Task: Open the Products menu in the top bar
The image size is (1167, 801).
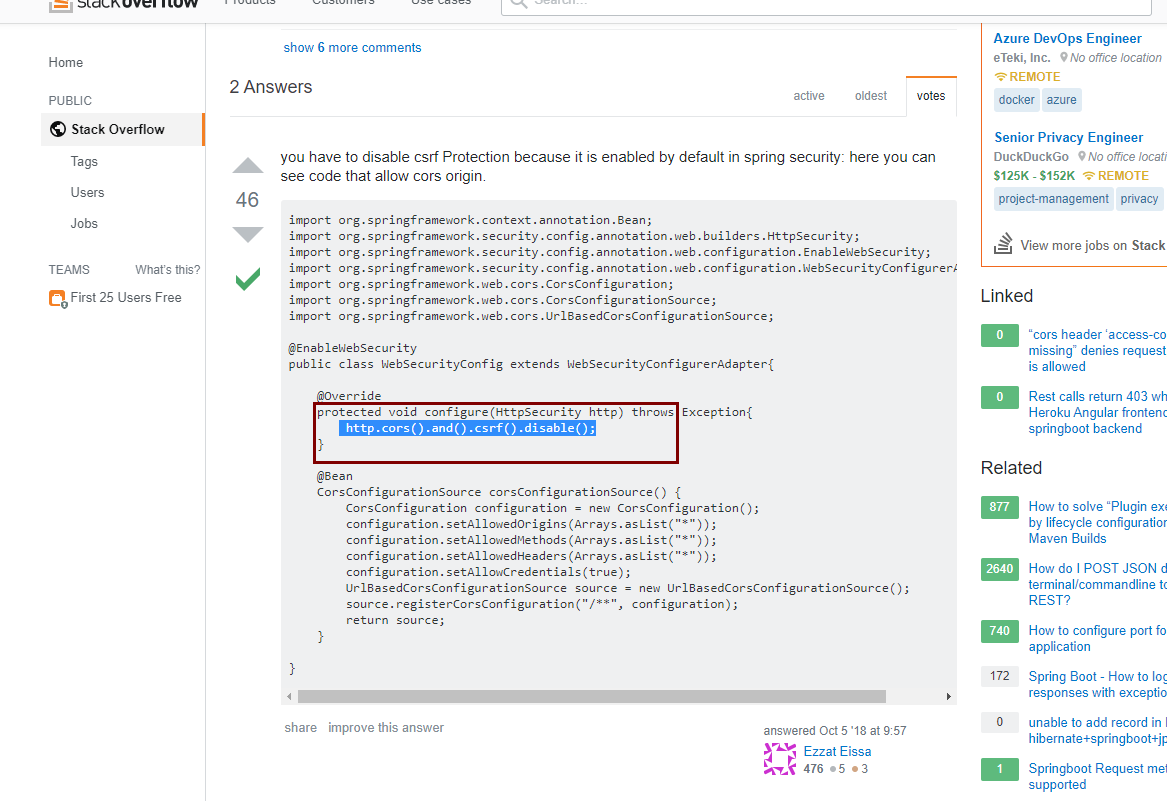Action: (249, 3)
